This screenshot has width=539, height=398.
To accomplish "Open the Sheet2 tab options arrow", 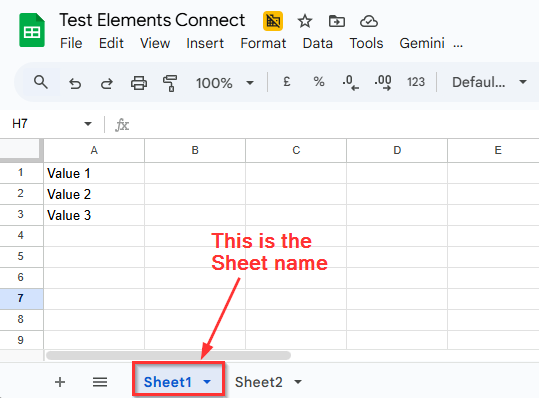I will point(298,382).
